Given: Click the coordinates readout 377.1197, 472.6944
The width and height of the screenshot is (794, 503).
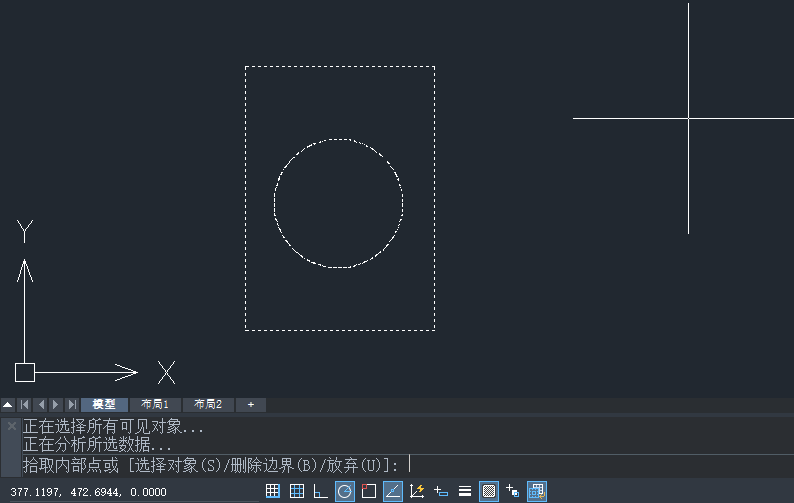Looking at the screenshot, I should point(88,492).
